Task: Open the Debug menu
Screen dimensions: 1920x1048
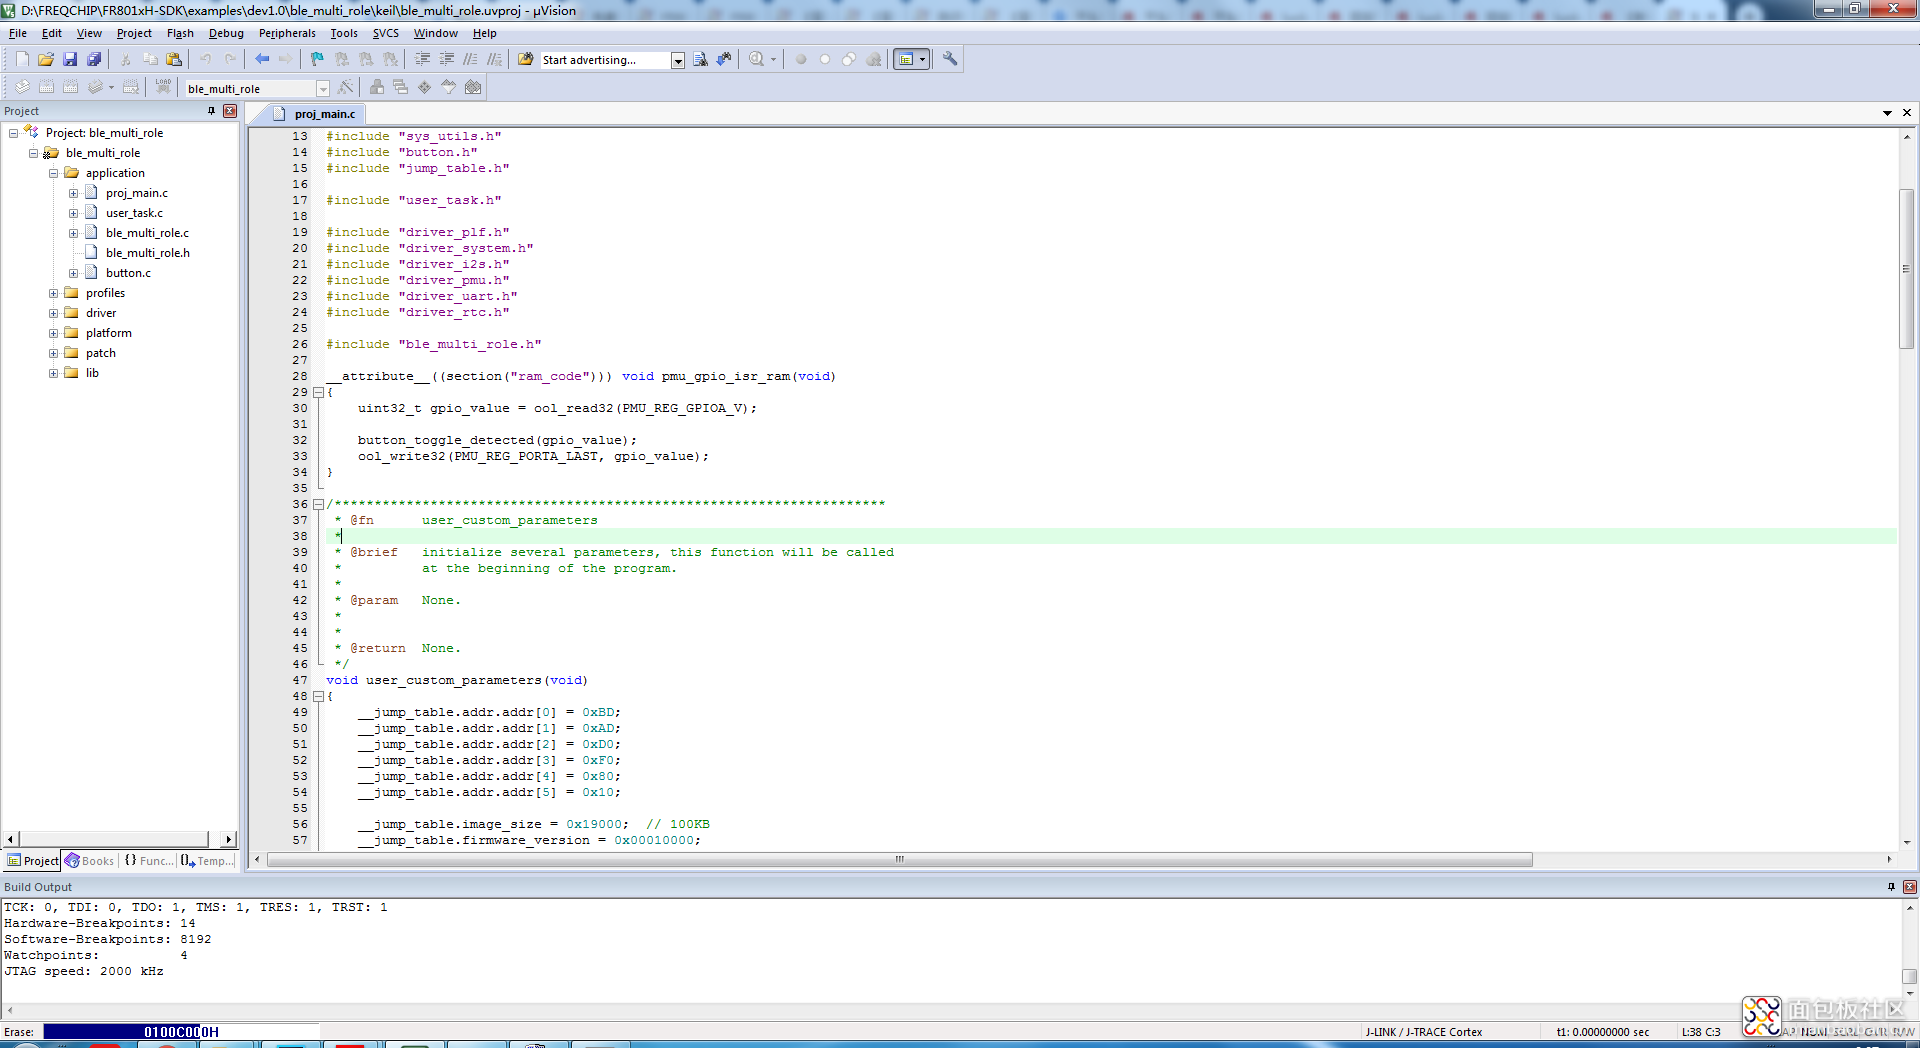Action: pyautogui.click(x=226, y=33)
